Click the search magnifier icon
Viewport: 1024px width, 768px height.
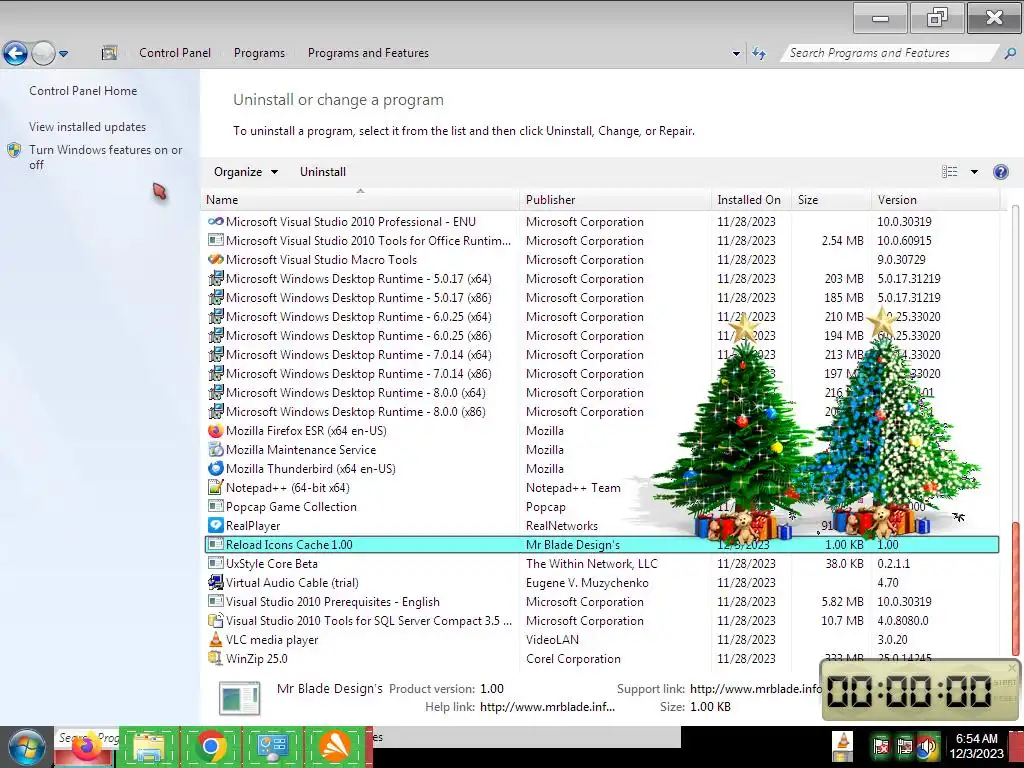(1010, 54)
